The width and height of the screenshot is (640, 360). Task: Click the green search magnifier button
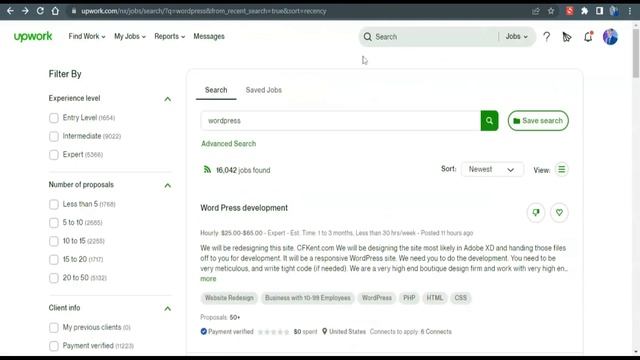coord(489,121)
